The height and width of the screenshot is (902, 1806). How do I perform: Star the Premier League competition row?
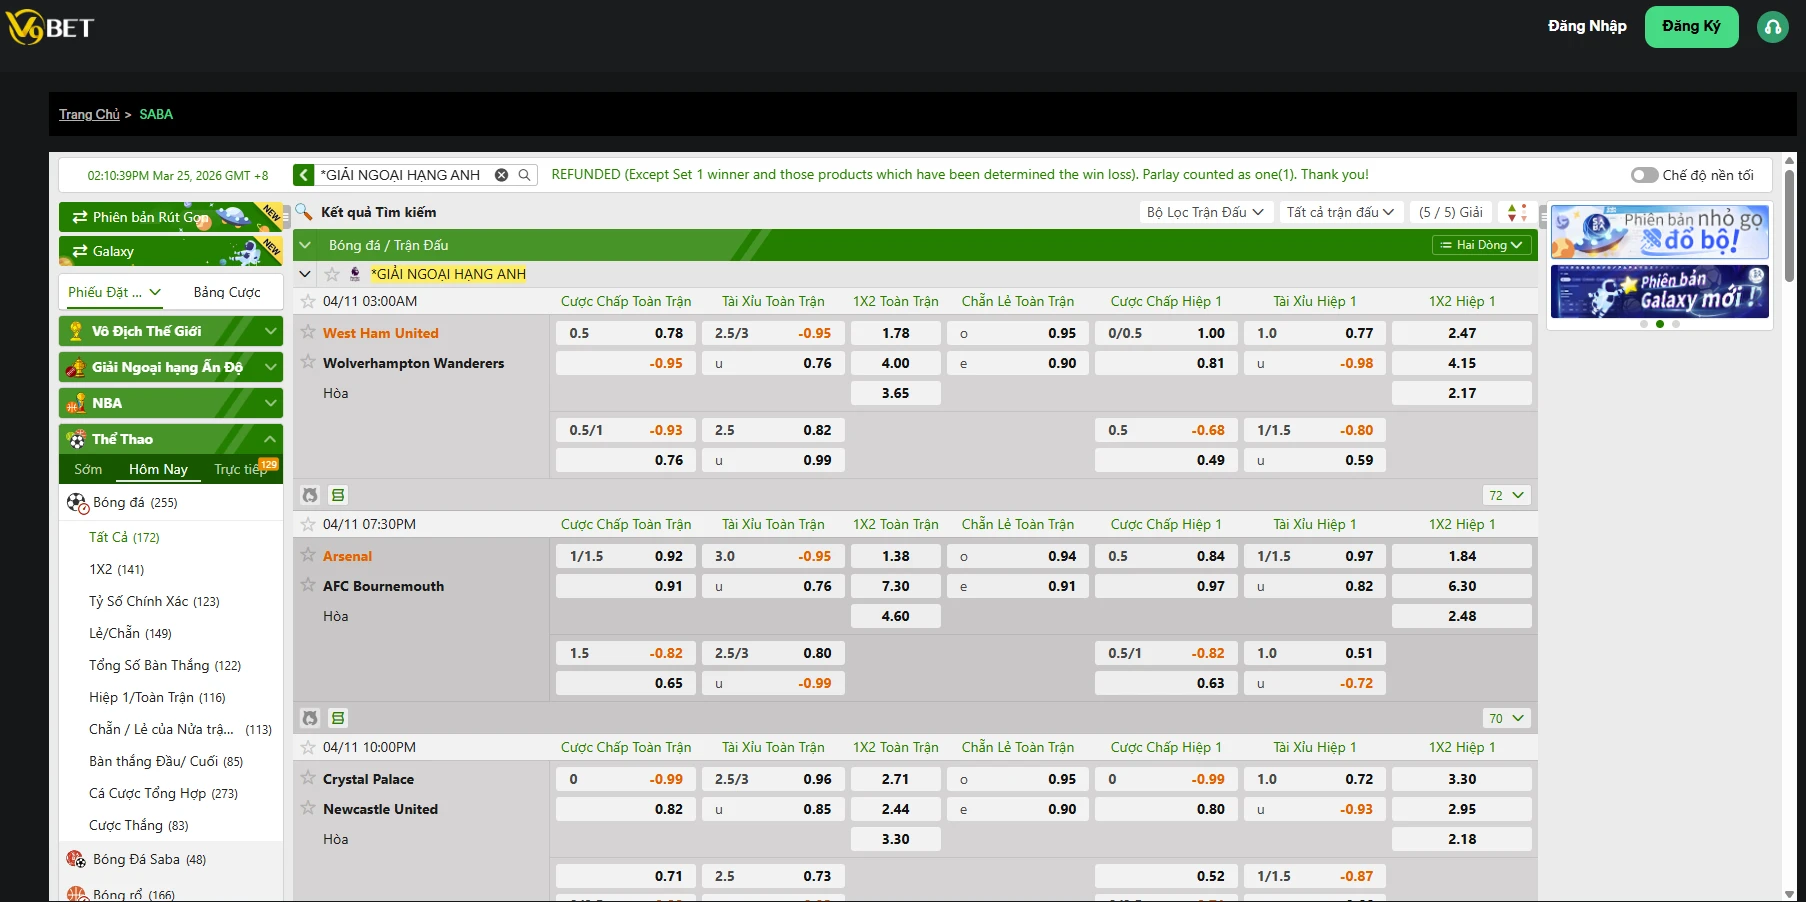[332, 274]
